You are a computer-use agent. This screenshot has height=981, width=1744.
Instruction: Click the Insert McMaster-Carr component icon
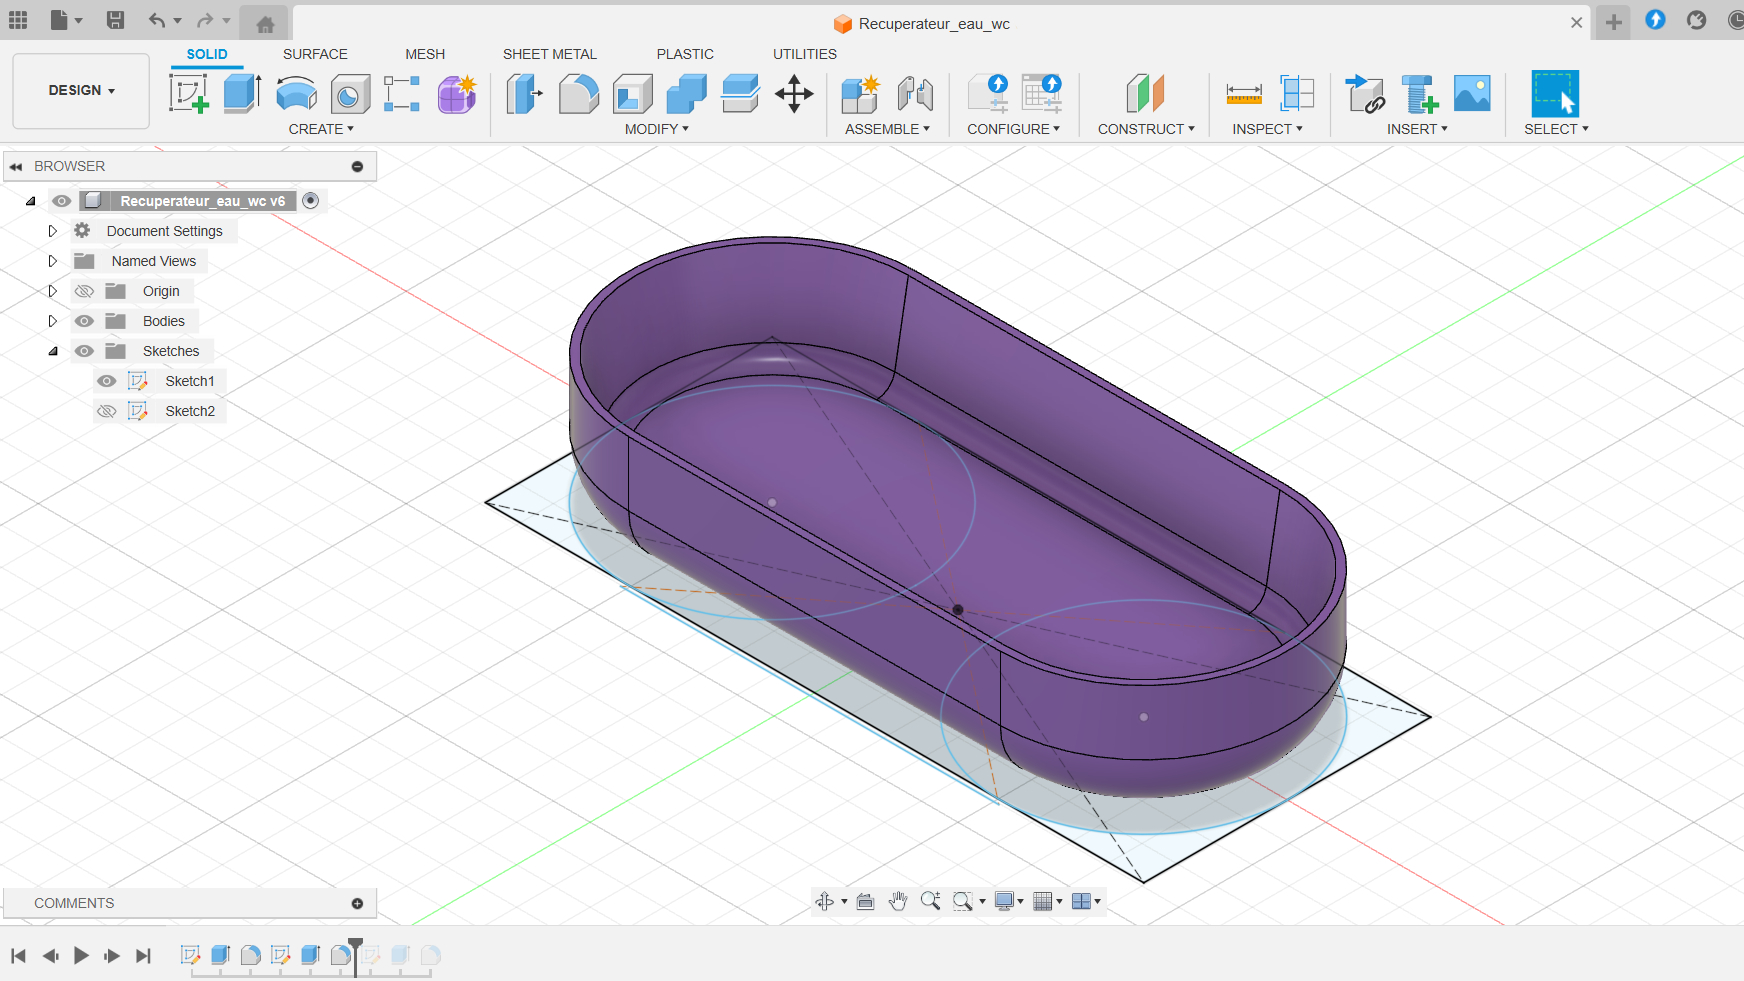(x=1419, y=94)
